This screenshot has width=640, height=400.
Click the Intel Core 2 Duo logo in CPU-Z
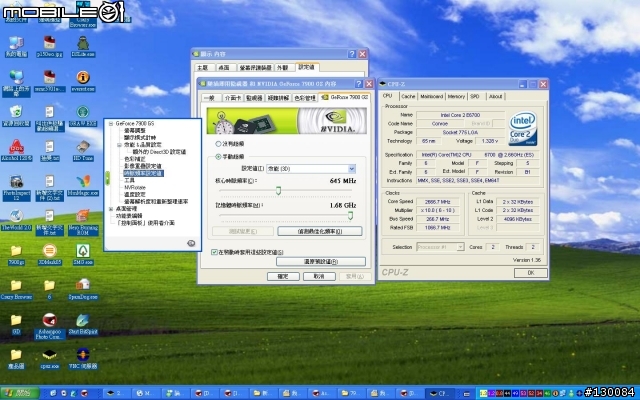pyautogui.click(x=523, y=129)
